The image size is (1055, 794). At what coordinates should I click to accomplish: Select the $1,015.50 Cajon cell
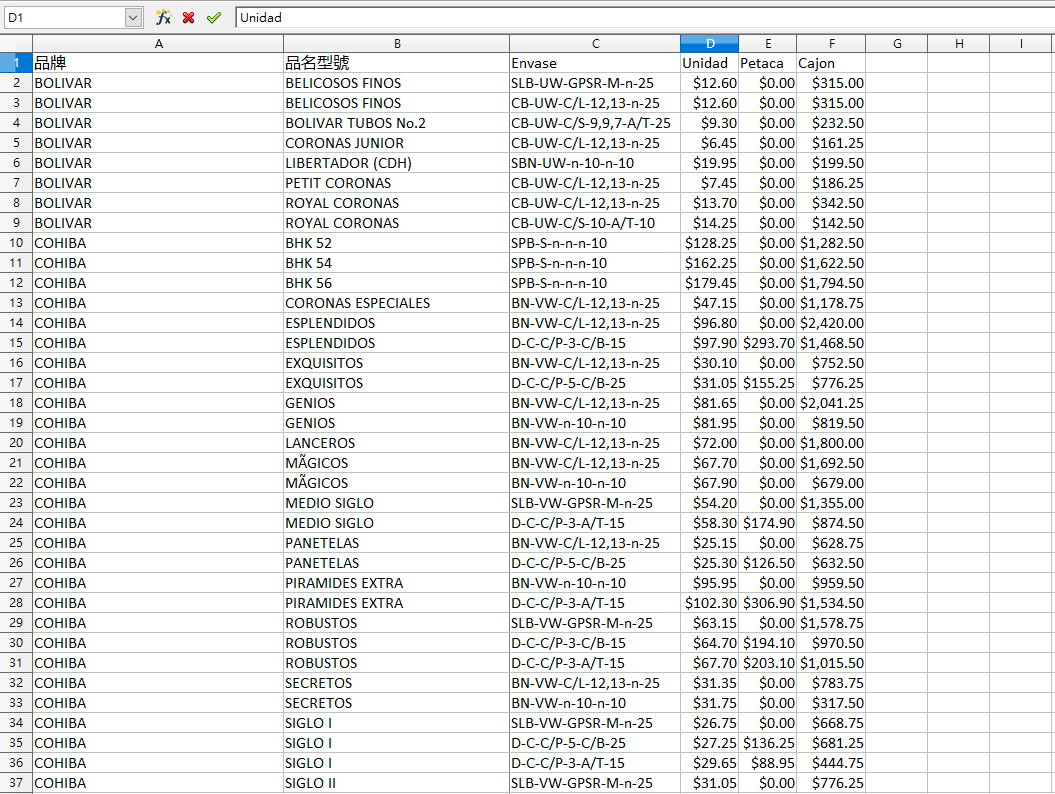831,663
